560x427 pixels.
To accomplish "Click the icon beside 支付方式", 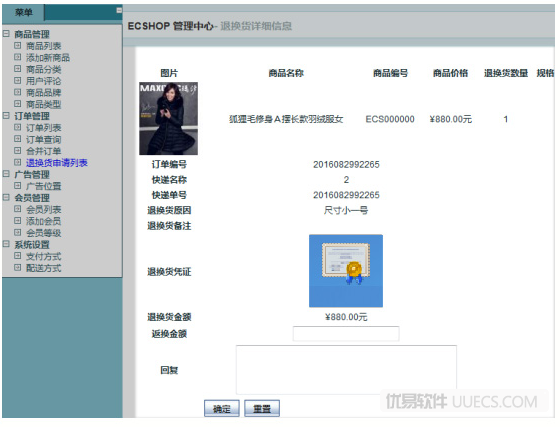I will coord(18,256).
